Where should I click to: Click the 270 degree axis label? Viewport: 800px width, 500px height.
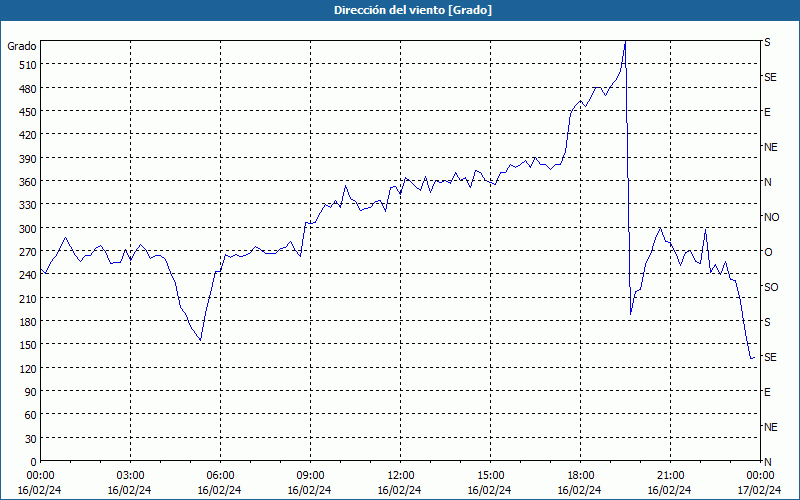click(28, 252)
